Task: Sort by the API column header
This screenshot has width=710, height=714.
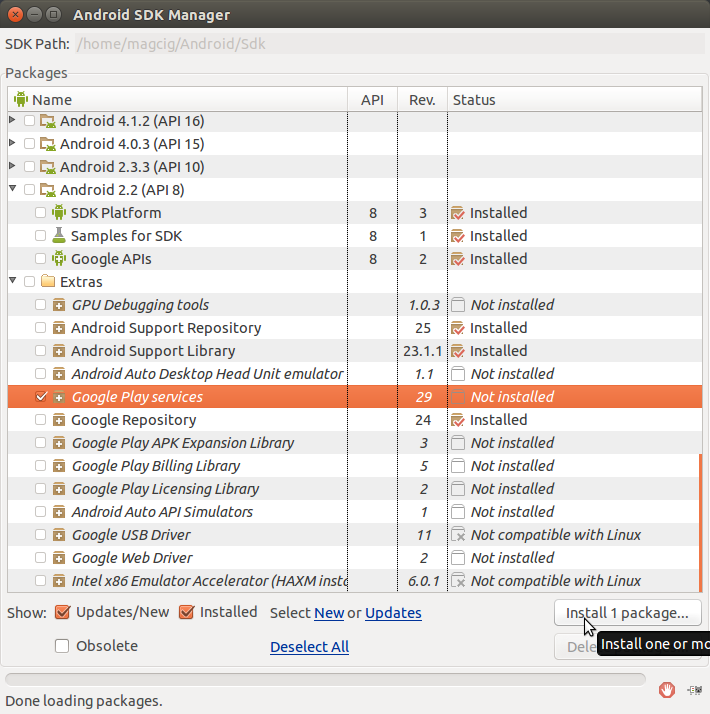Action: [x=373, y=99]
